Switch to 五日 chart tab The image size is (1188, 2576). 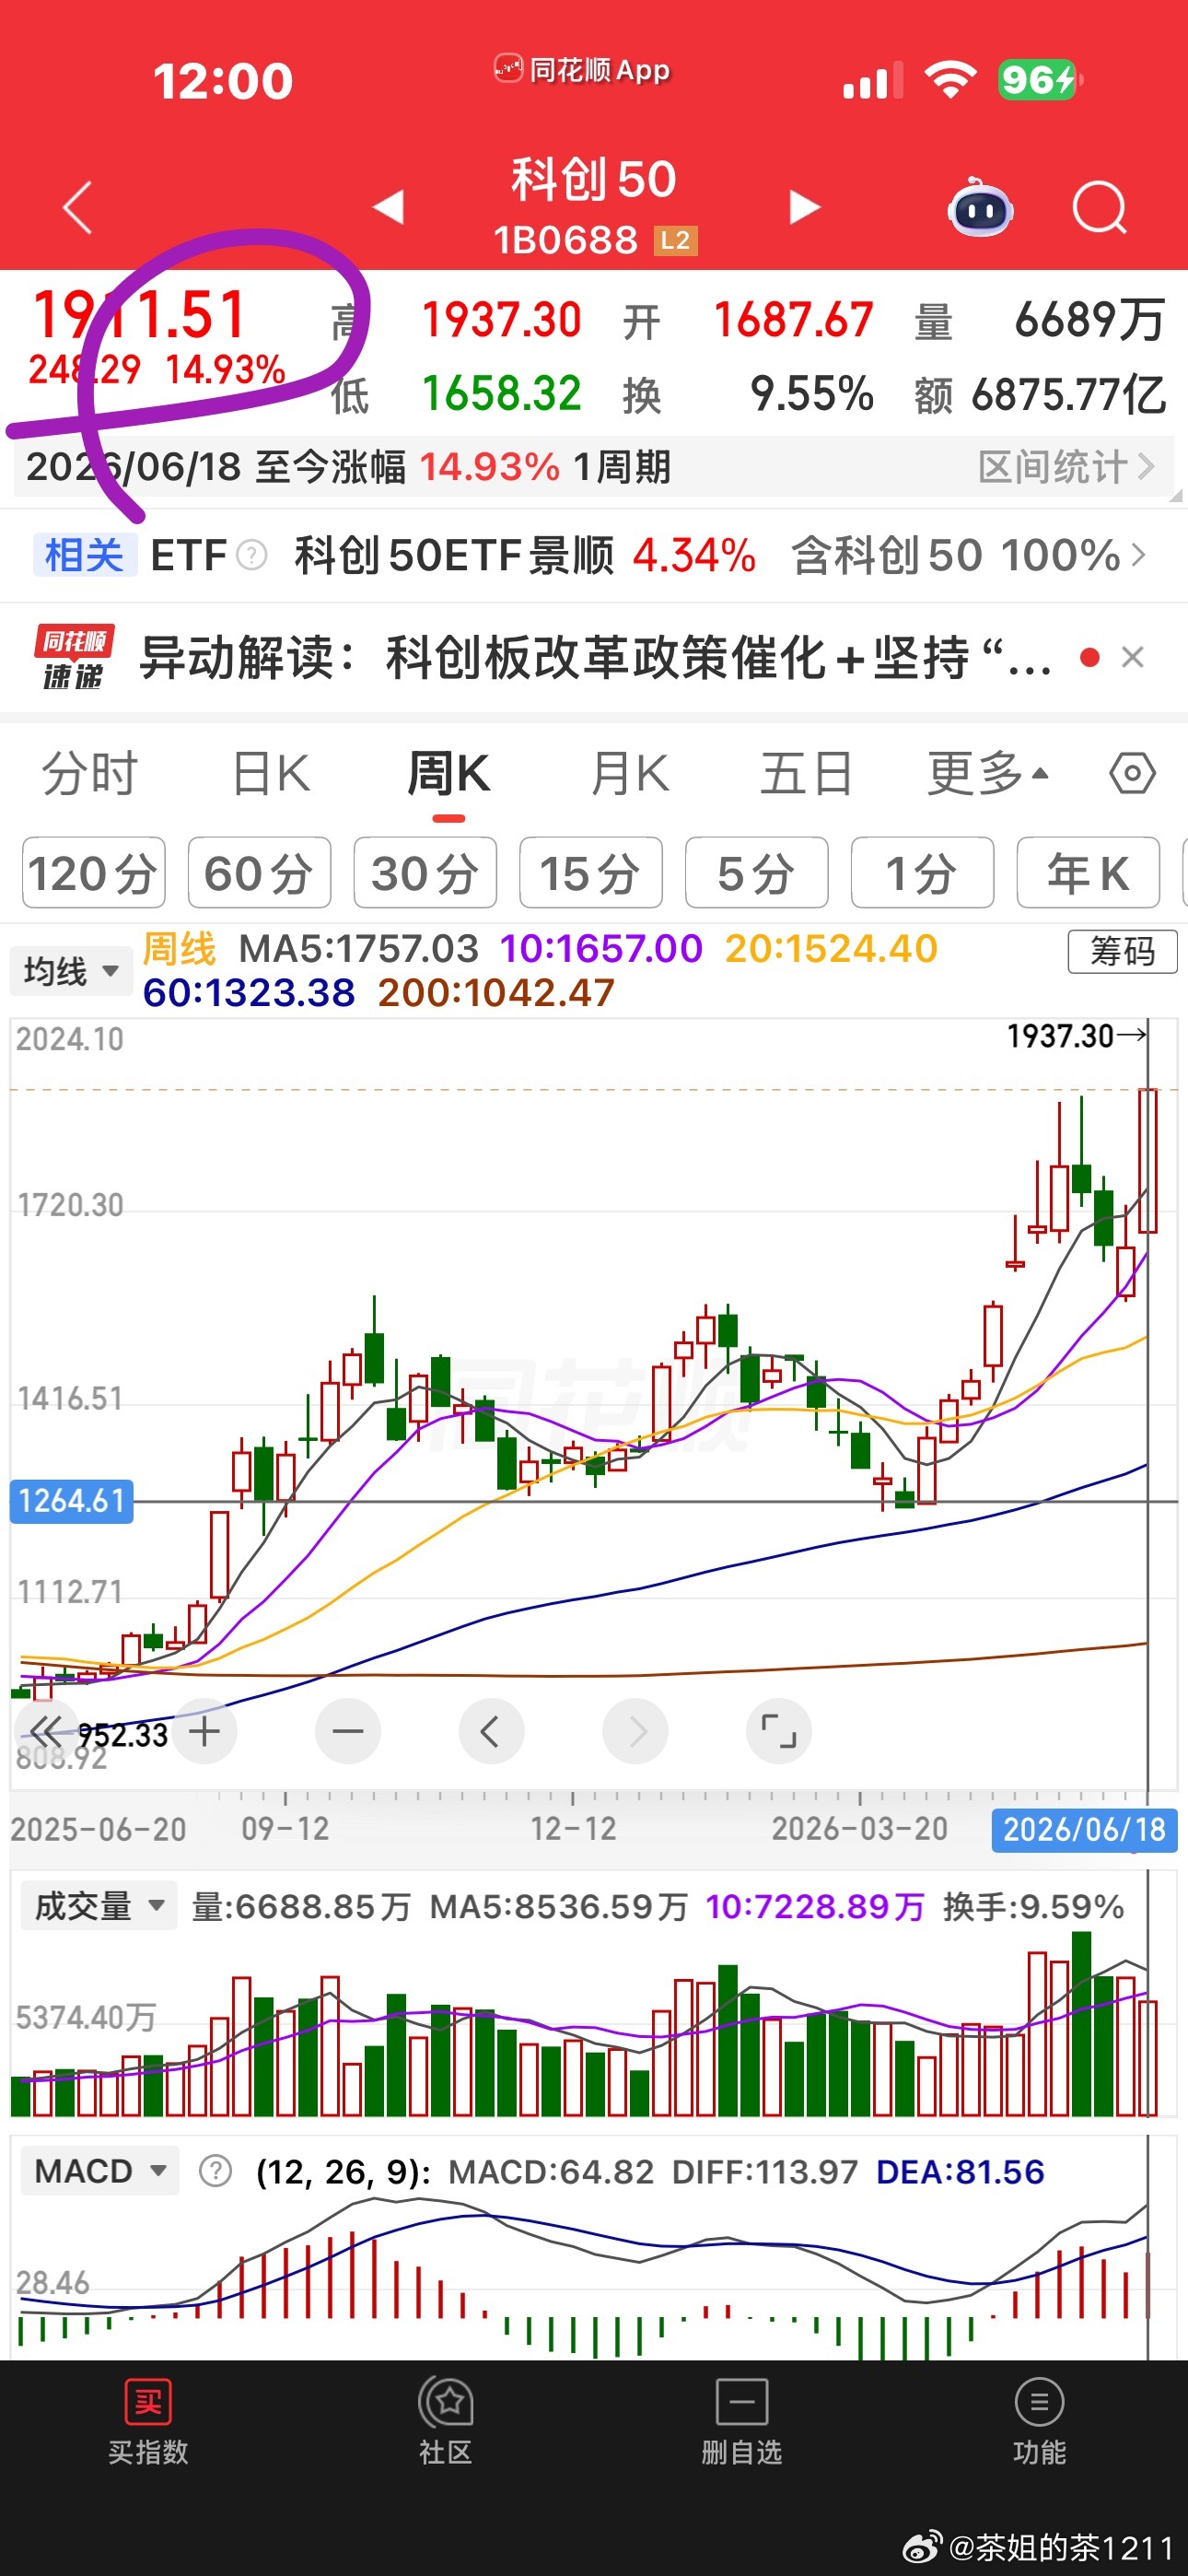(x=806, y=773)
